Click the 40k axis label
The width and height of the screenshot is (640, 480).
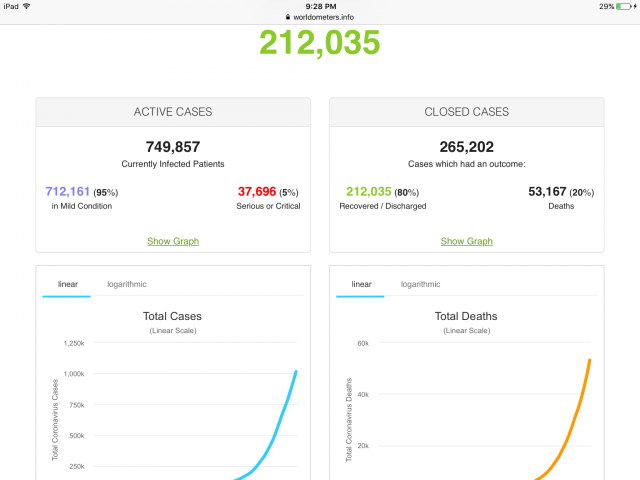click(363, 395)
